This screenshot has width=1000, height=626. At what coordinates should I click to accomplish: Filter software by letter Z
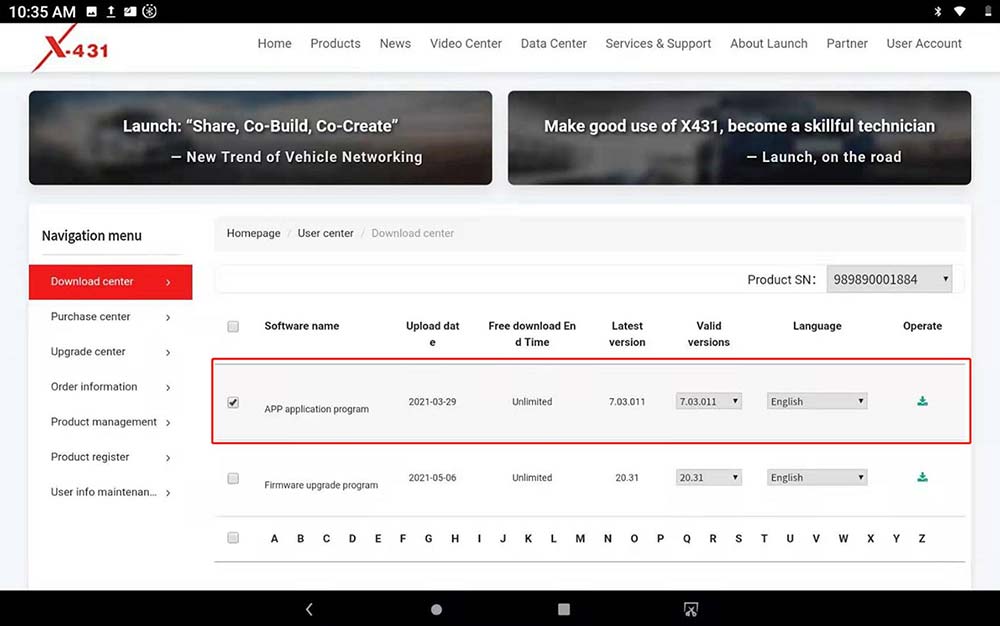pos(922,539)
